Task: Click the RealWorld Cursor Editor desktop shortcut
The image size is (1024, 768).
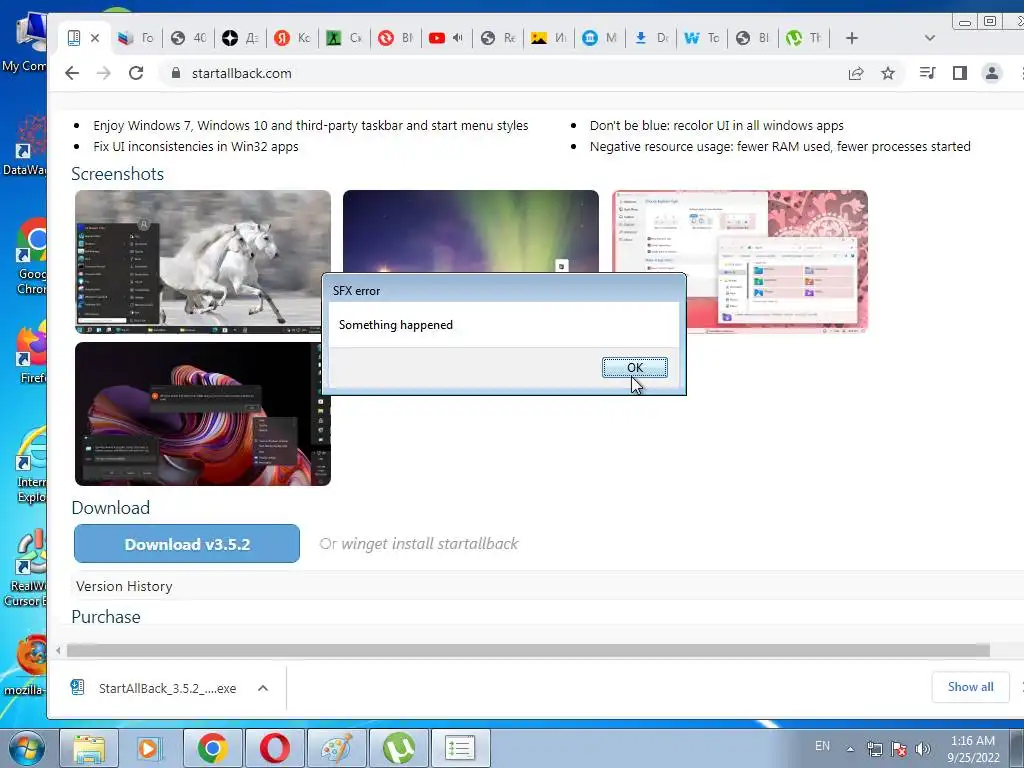Action: pos(26,568)
